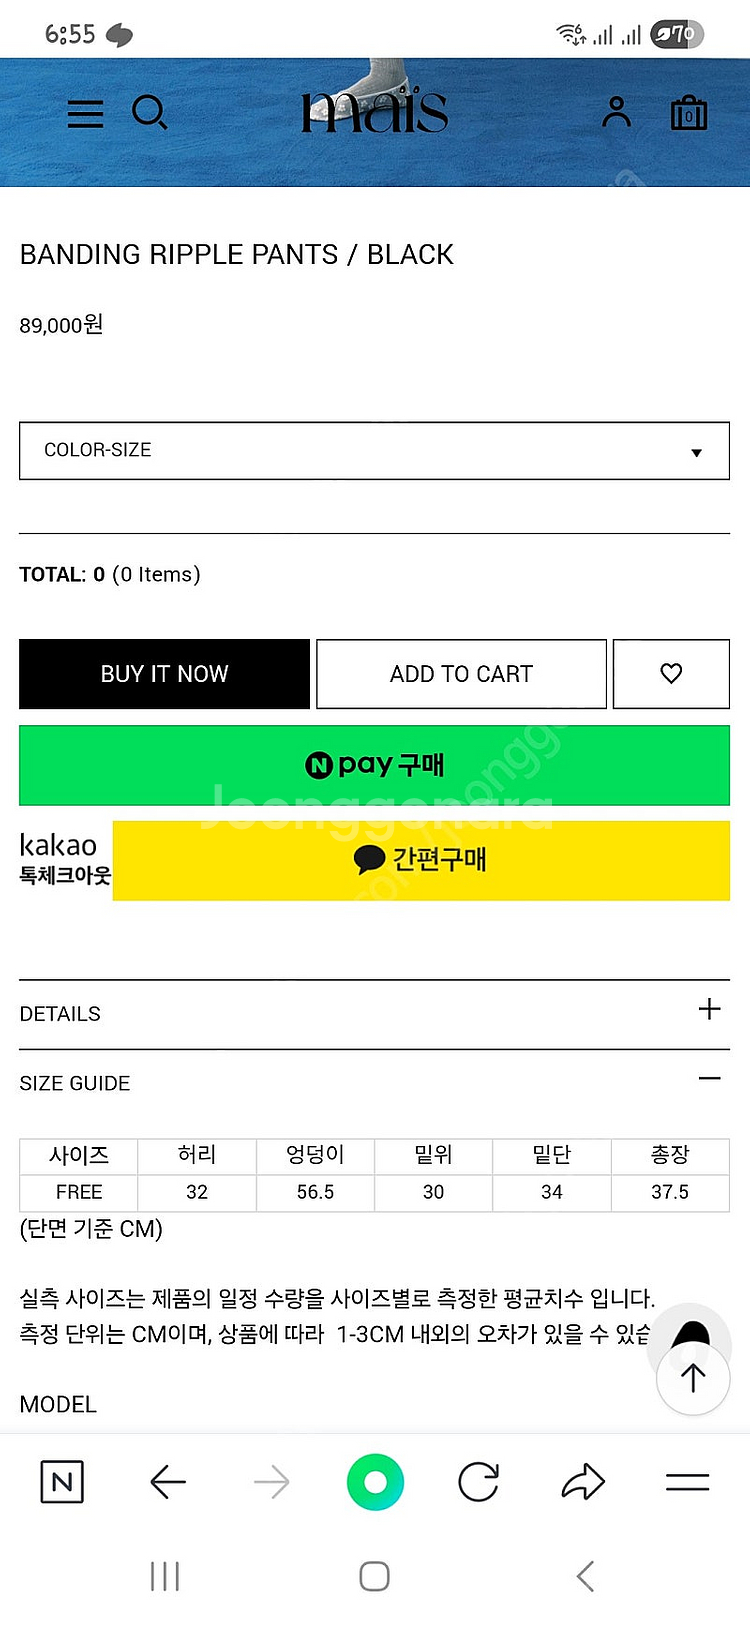The width and height of the screenshot is (750, 1625).
Task: Reload the page with refresh icon
Action: click(x=478, y=1482)
